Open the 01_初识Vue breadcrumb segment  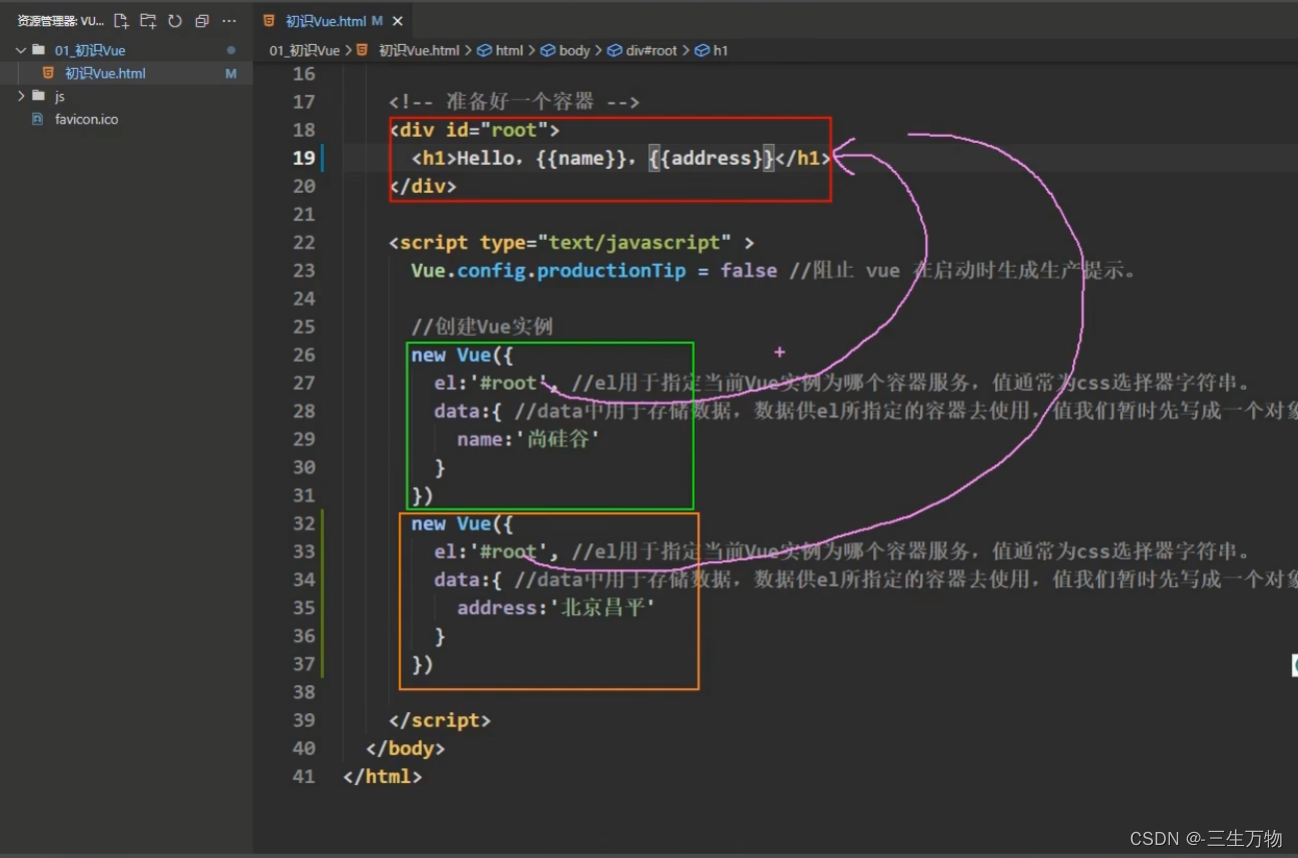pyautogui.click(x=304, y=50)
